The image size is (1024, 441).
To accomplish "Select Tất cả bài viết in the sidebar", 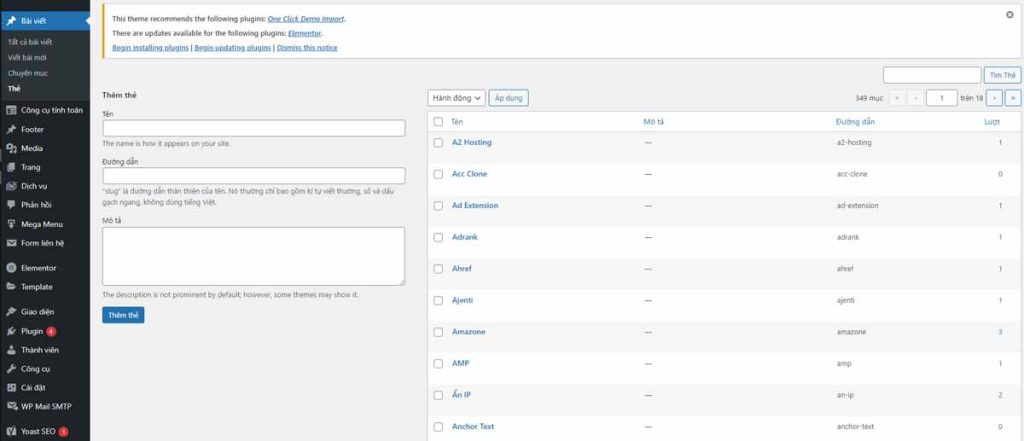I will (31, 41).
